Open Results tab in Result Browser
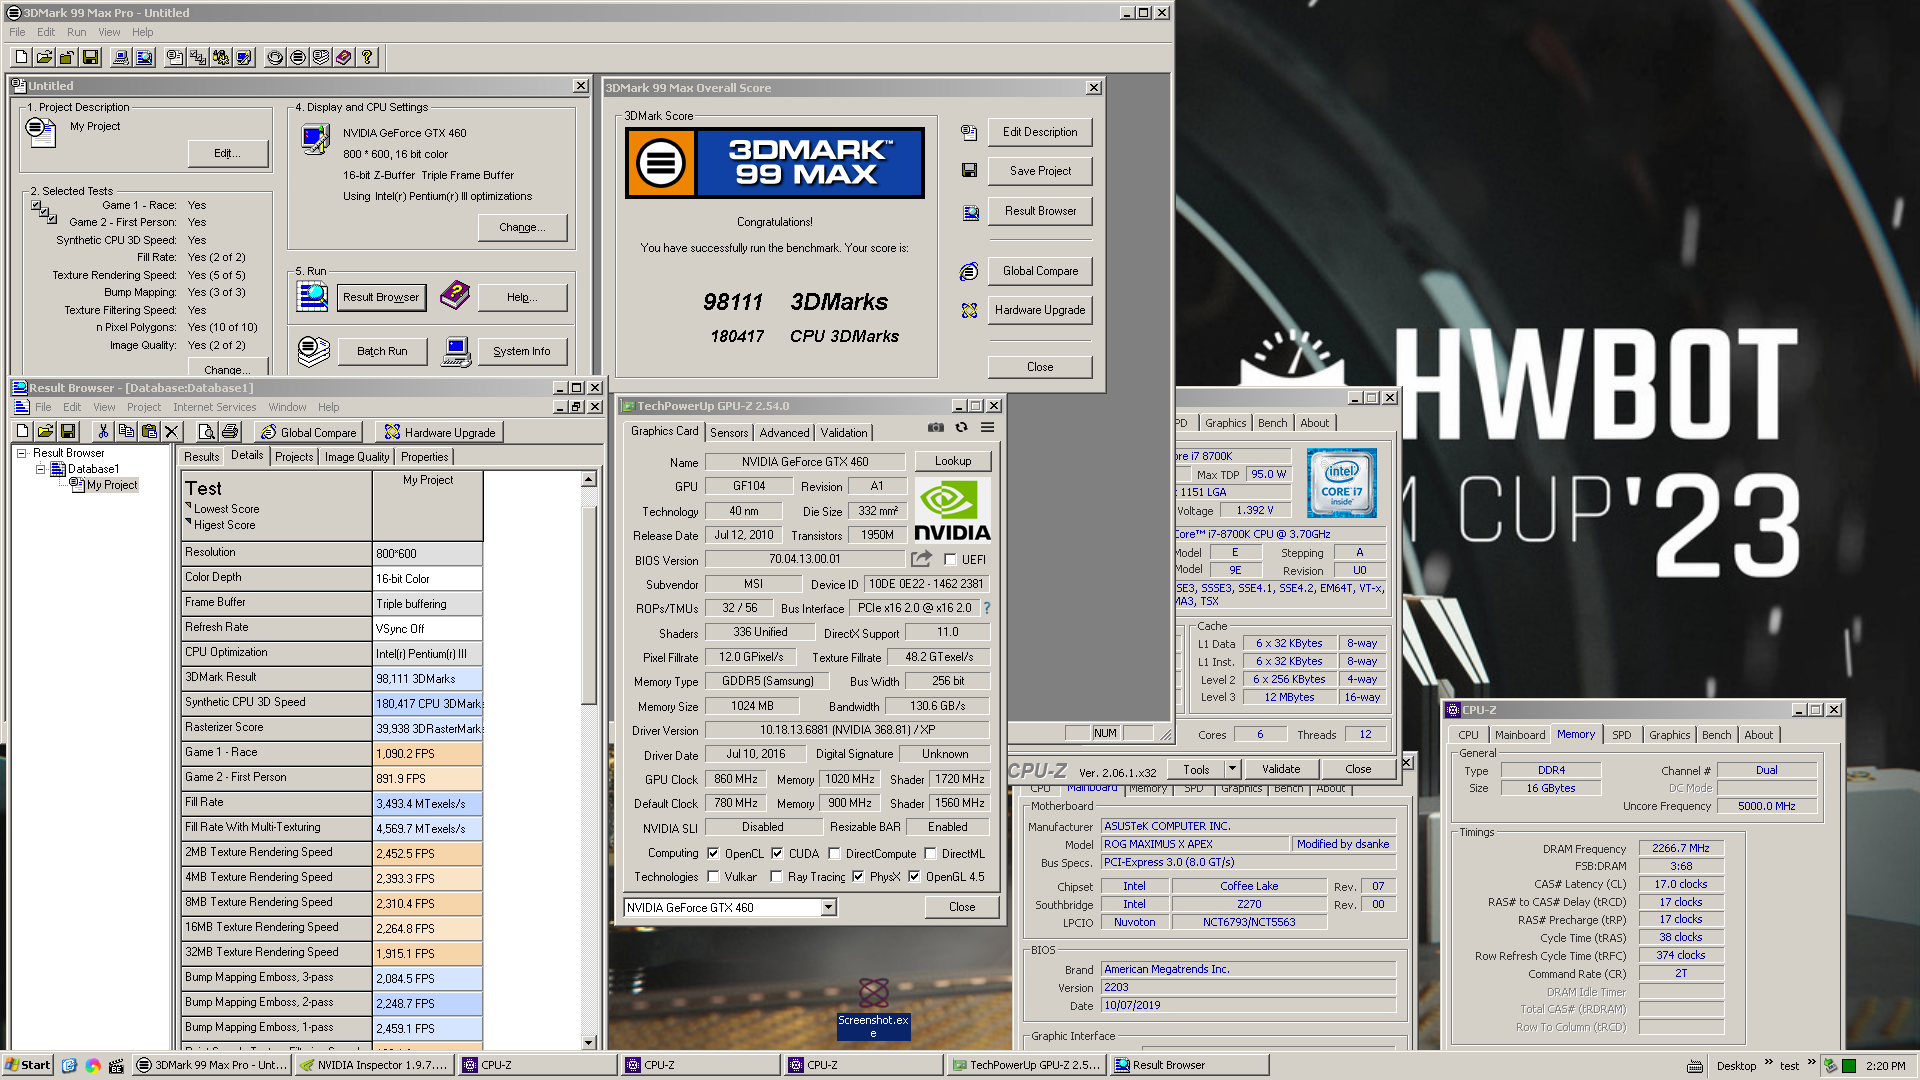Screen dimensions: 1920x1080 201,457
